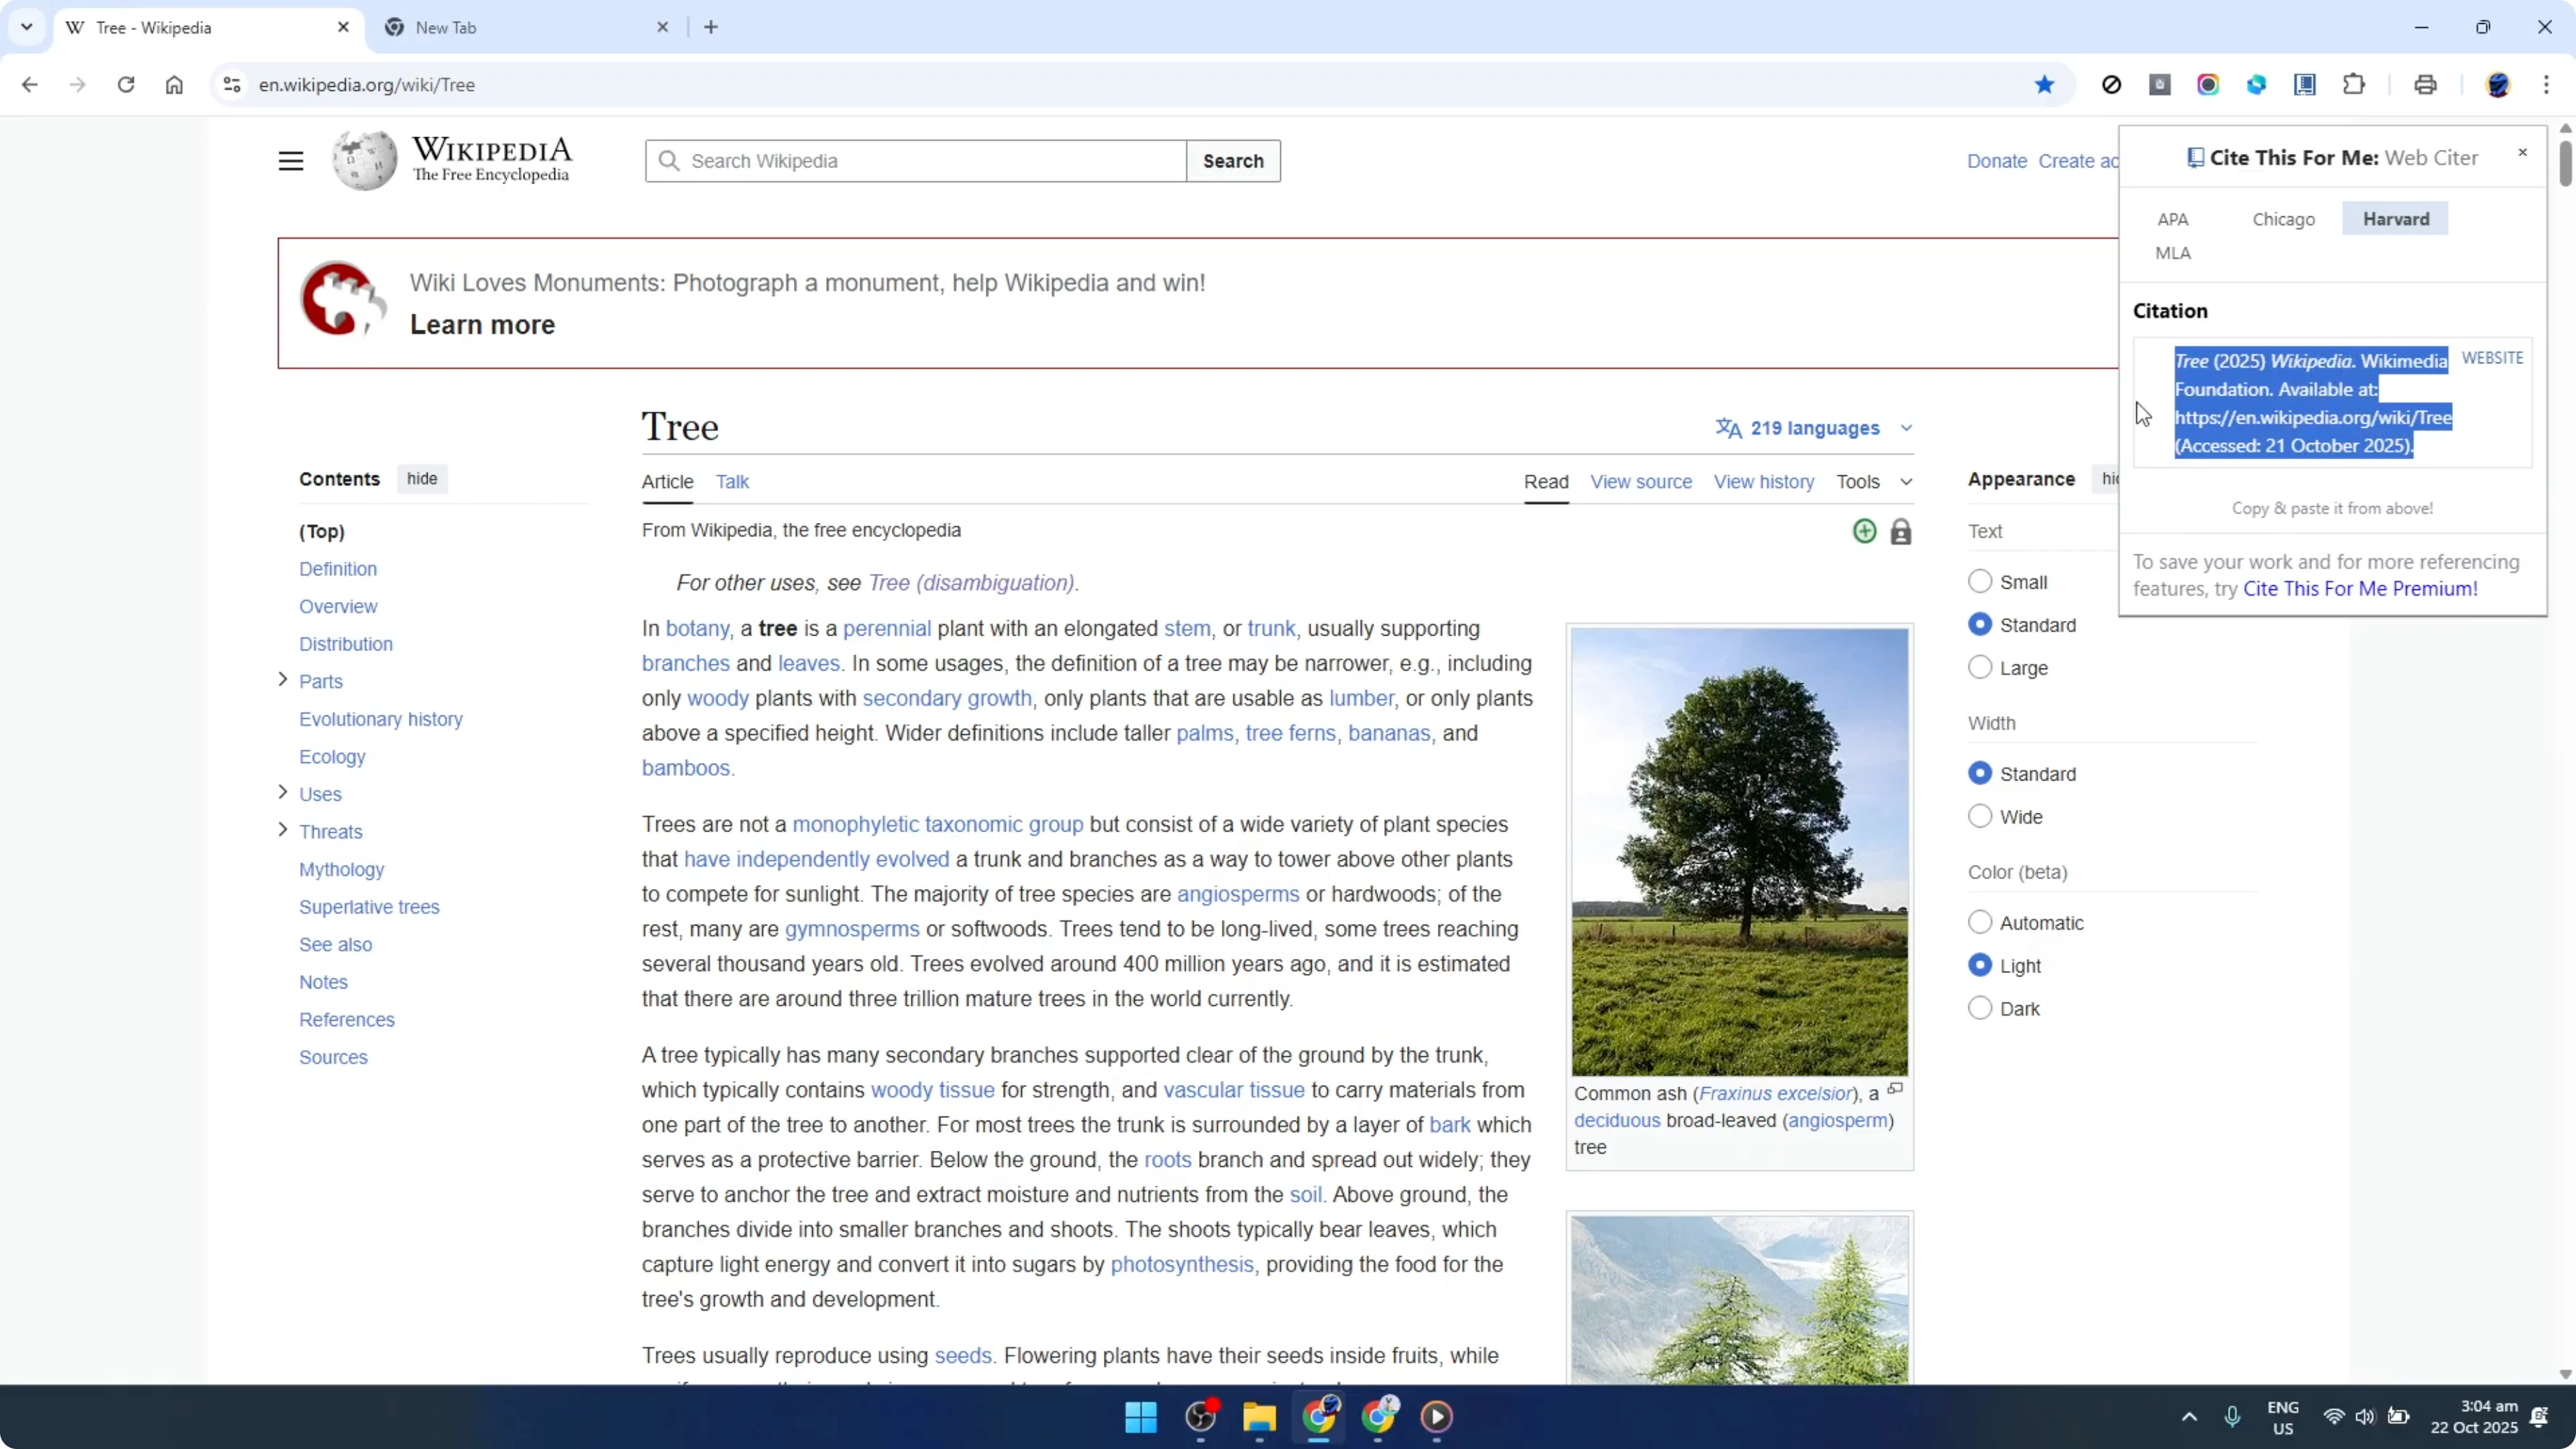Select Light color mode

coord(1979,966)
